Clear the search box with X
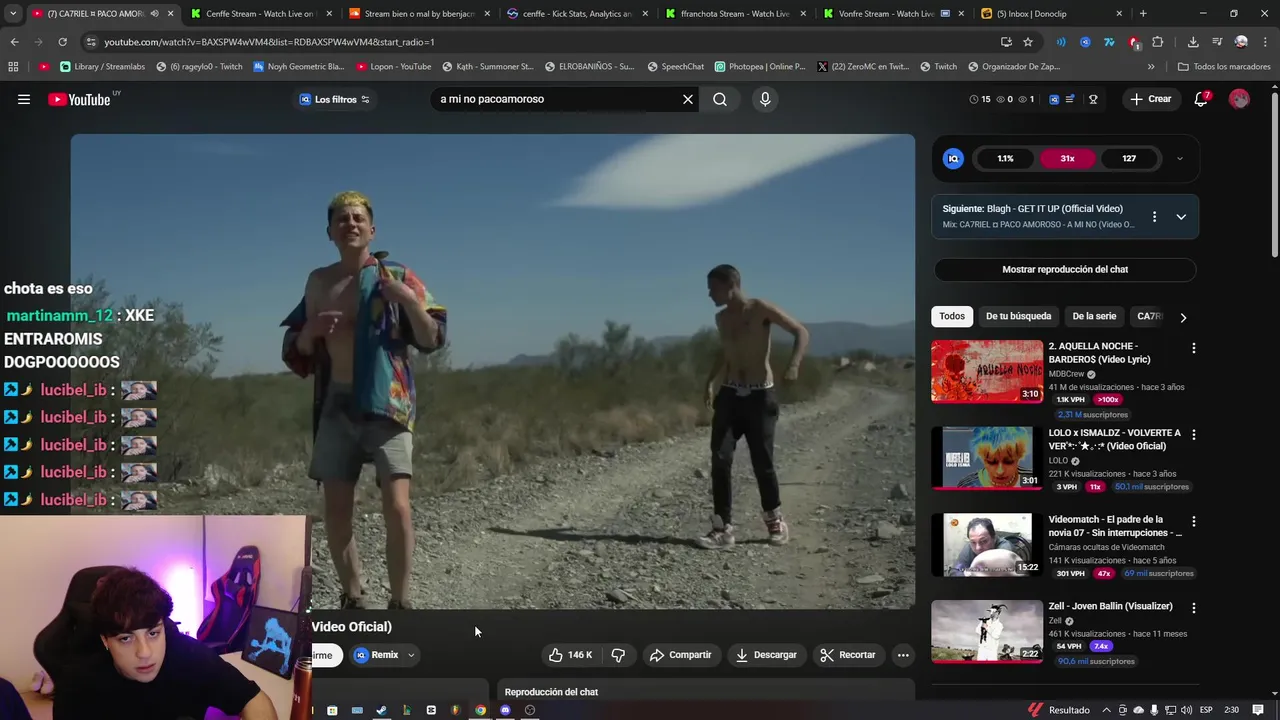The width and height of the screenshot is (1280, 720). pyautogui.click(x=688, y=99)
